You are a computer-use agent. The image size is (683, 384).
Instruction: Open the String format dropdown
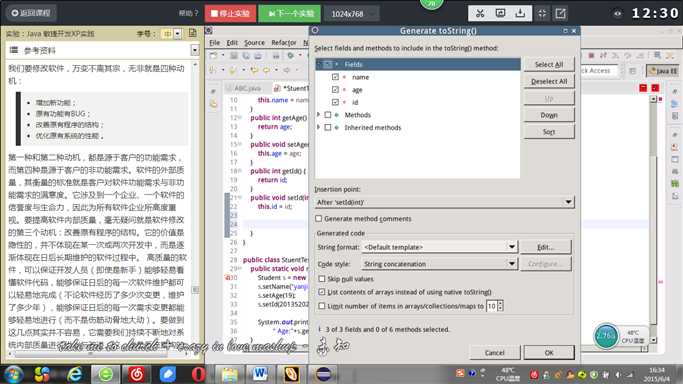440,247
